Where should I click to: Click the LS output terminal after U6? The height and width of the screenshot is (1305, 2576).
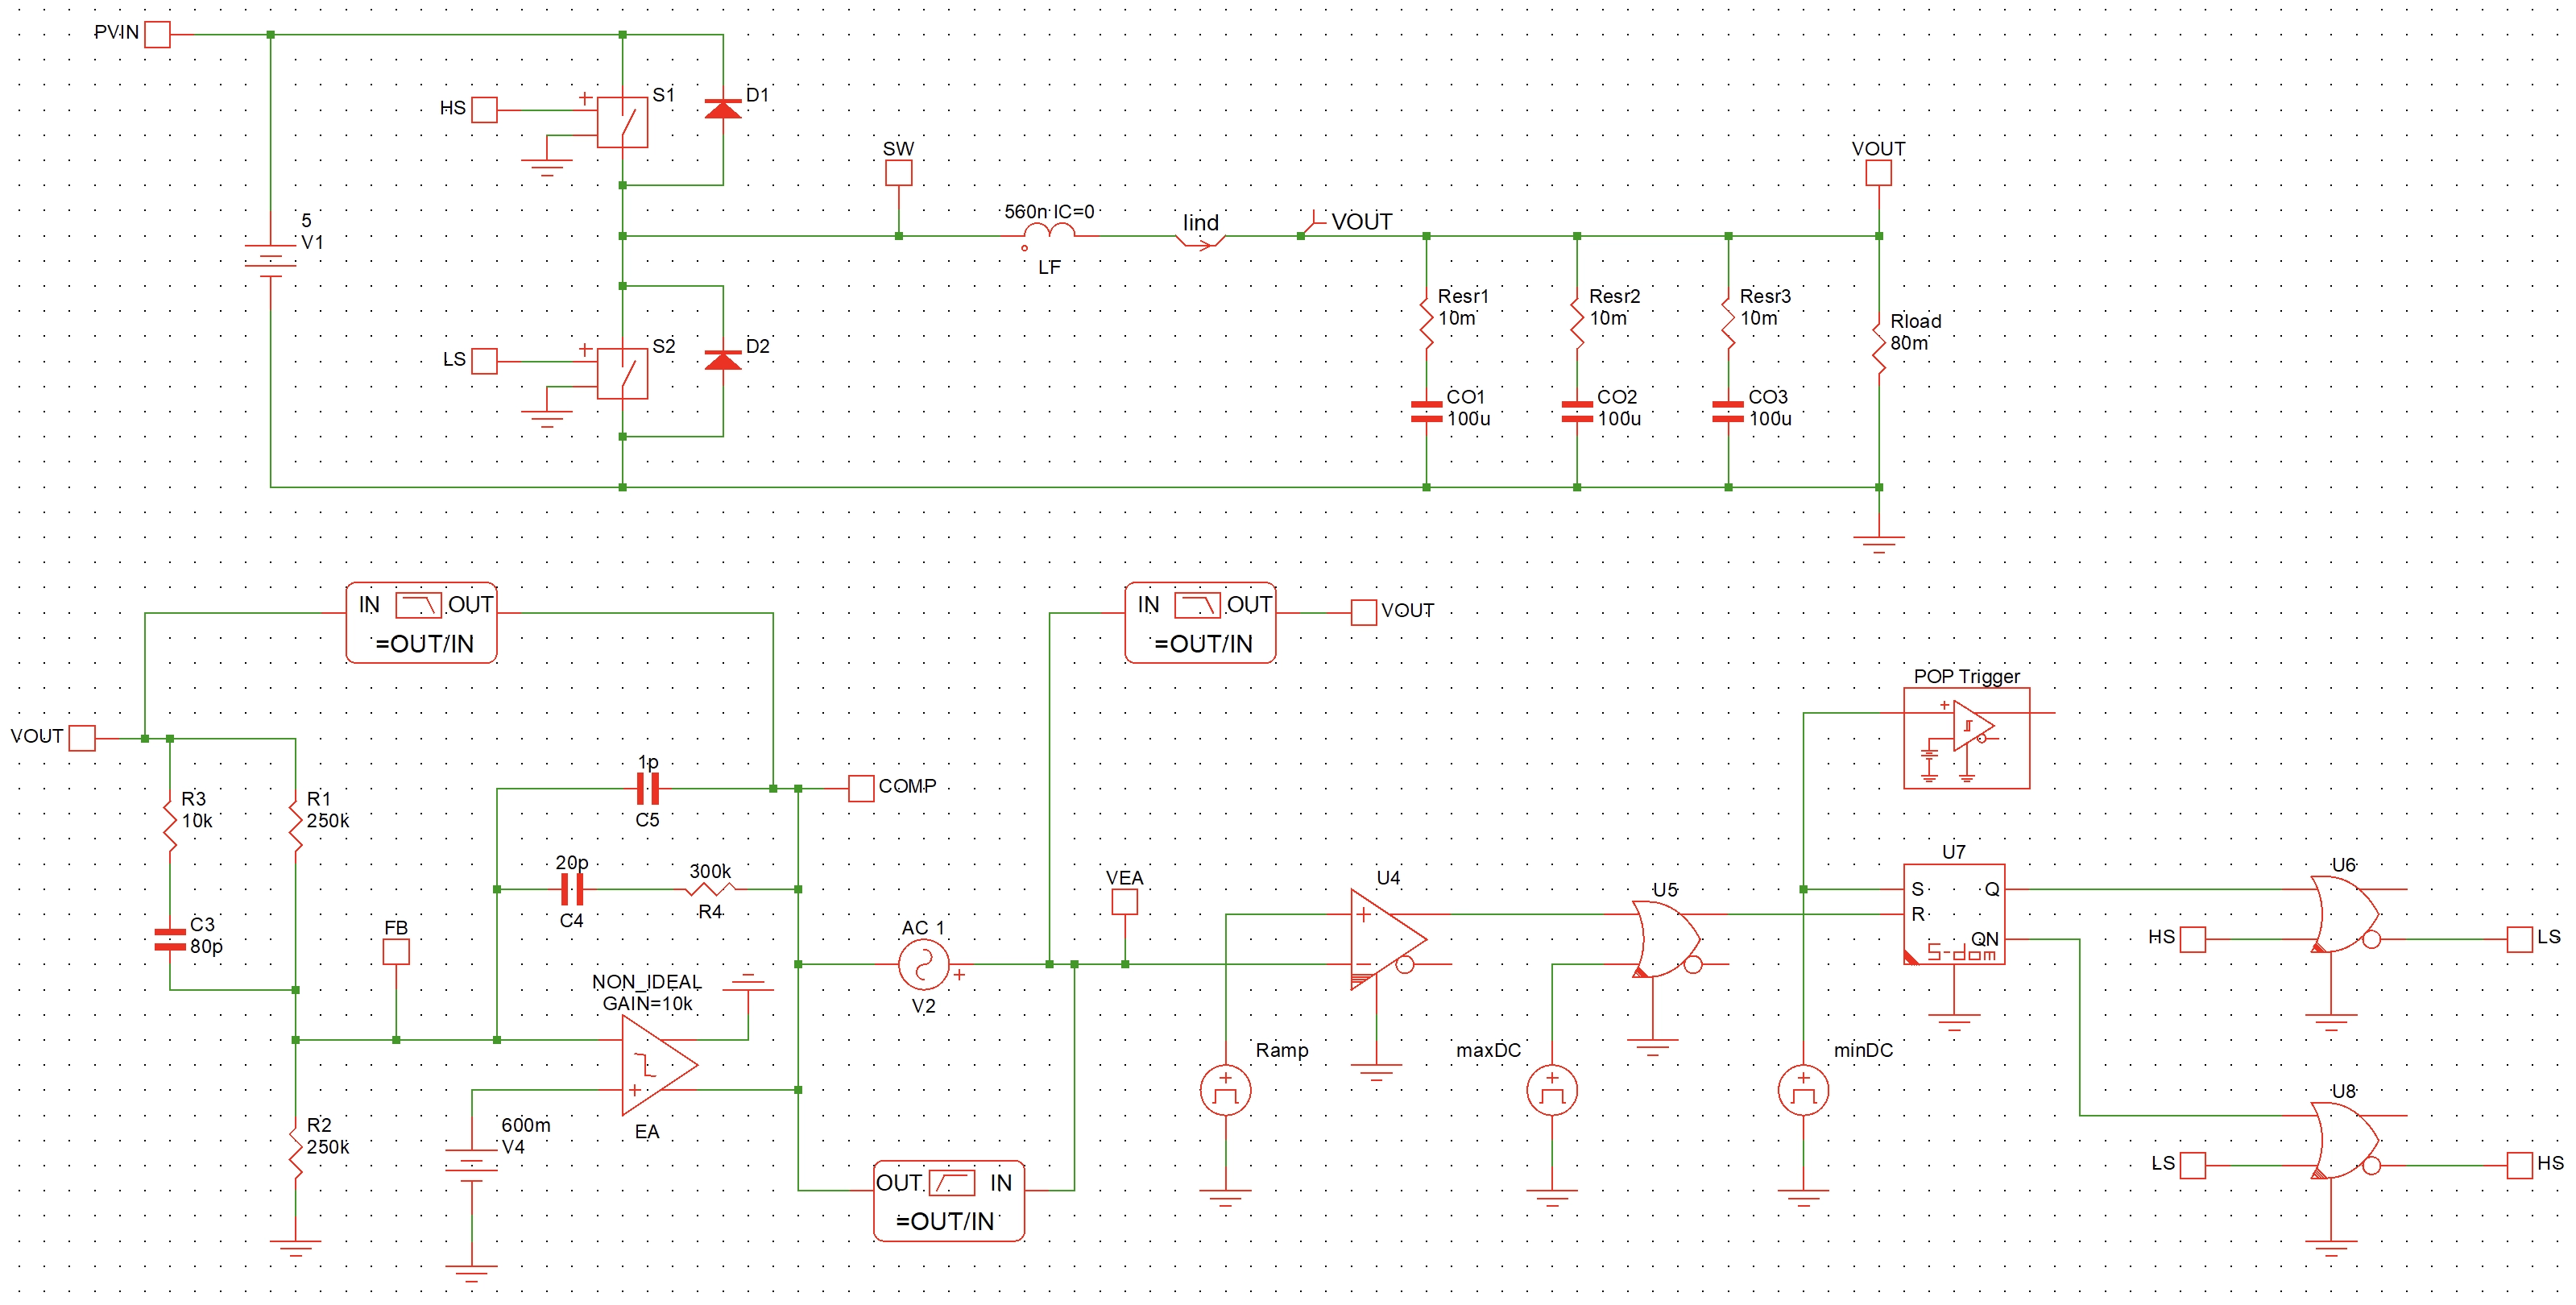click(2519, 939)
